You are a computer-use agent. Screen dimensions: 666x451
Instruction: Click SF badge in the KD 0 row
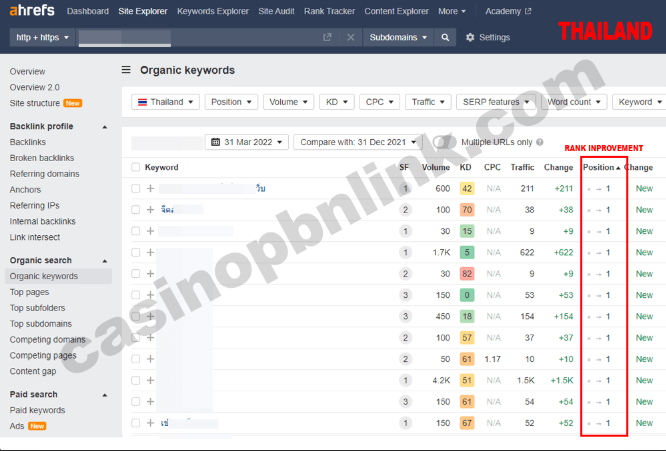click(x=405, y=295)
